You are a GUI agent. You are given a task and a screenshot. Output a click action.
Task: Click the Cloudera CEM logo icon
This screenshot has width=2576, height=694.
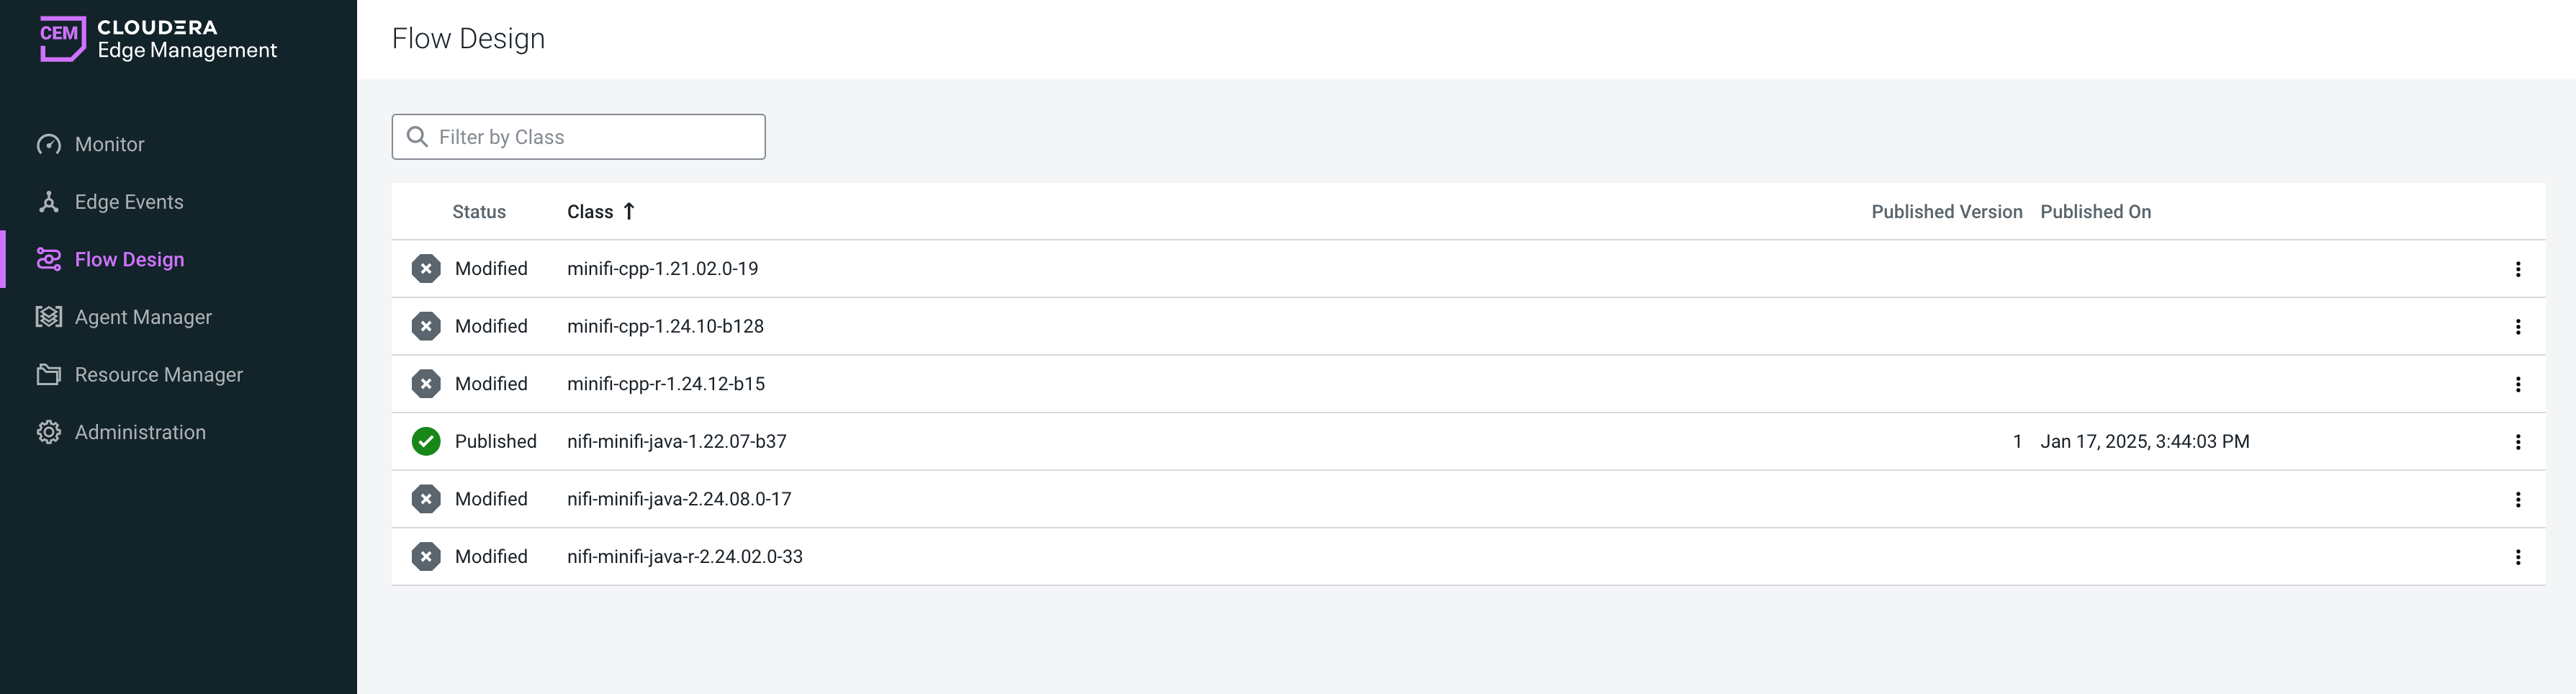click(x=62, y=38)
